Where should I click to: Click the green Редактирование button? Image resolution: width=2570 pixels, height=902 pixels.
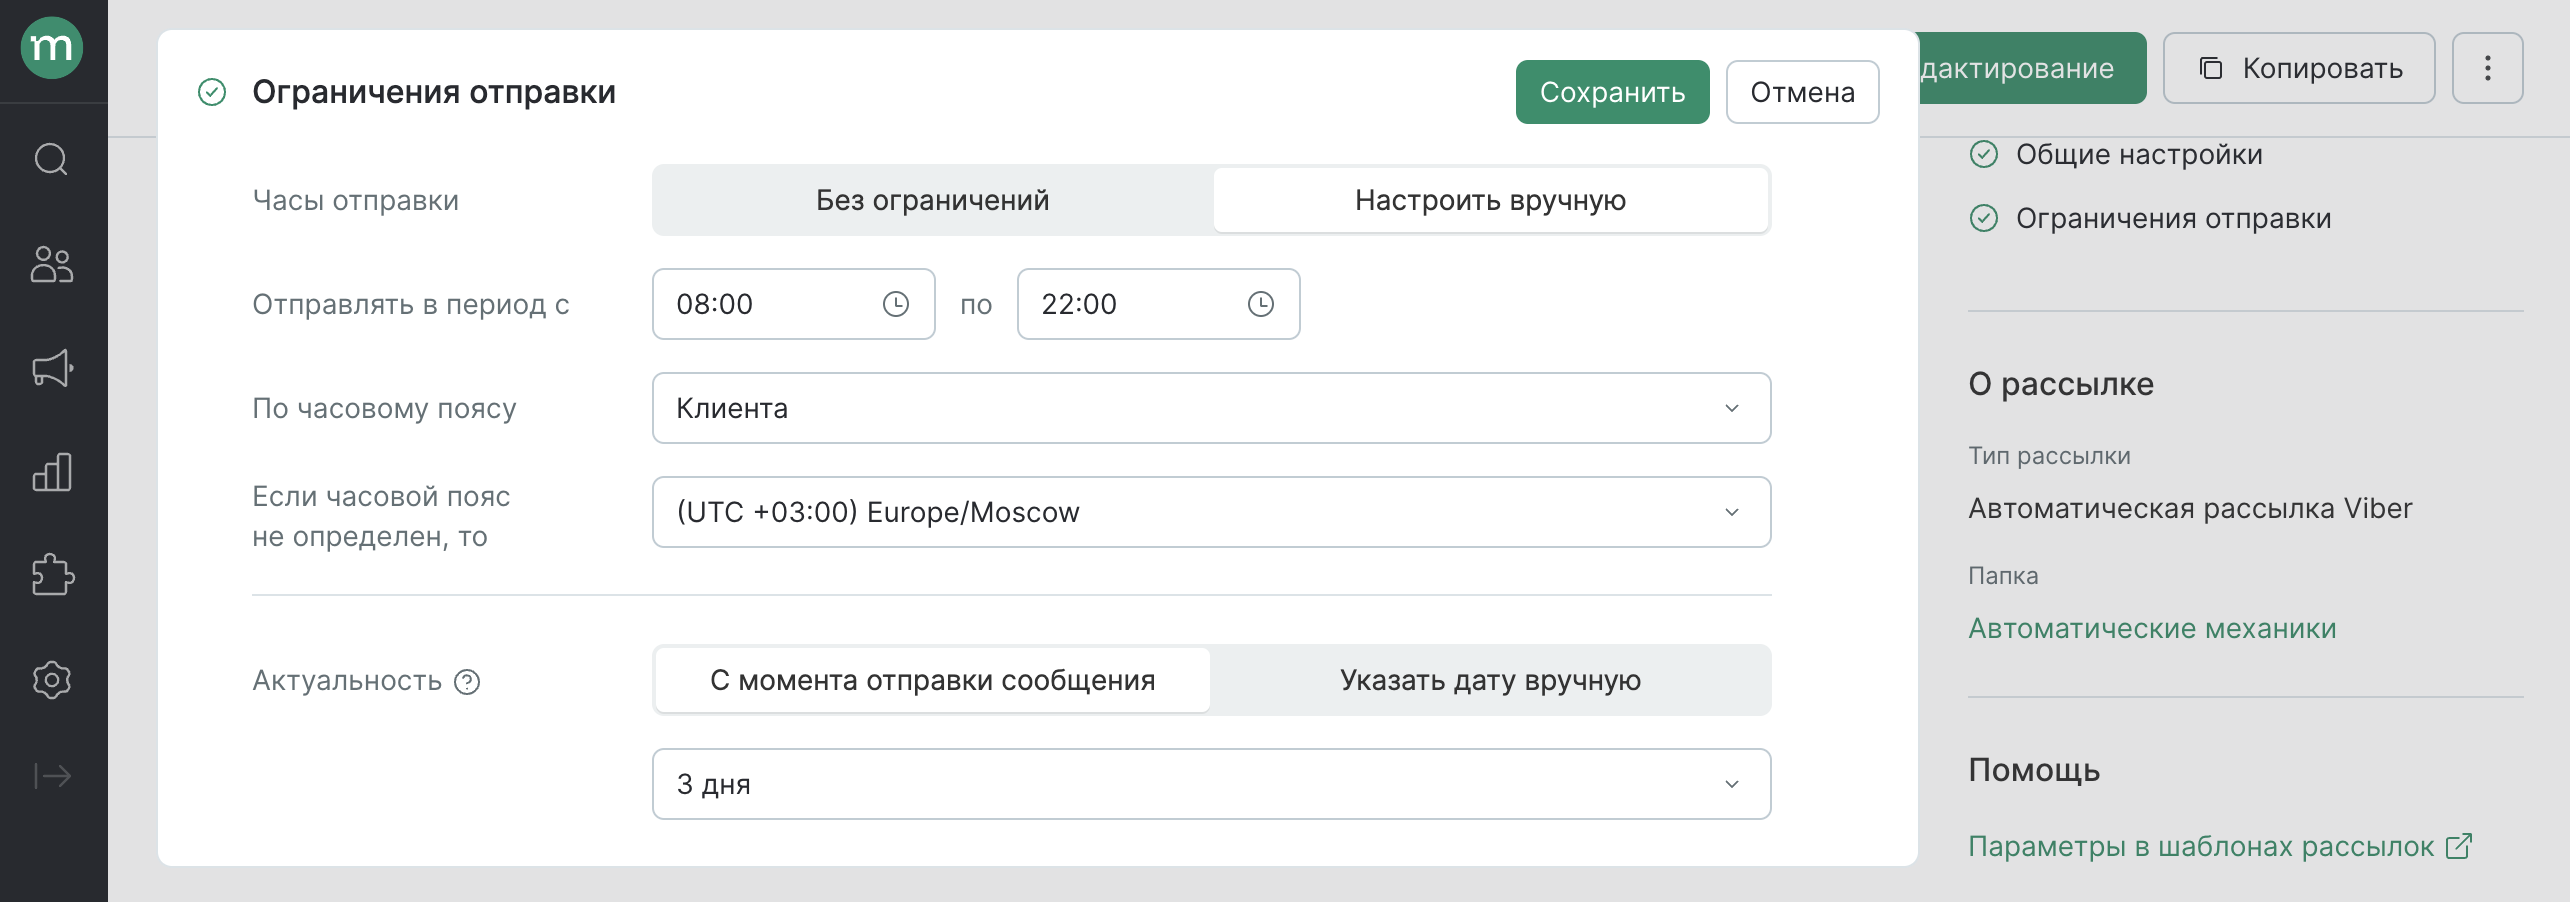pos(2032,68)
